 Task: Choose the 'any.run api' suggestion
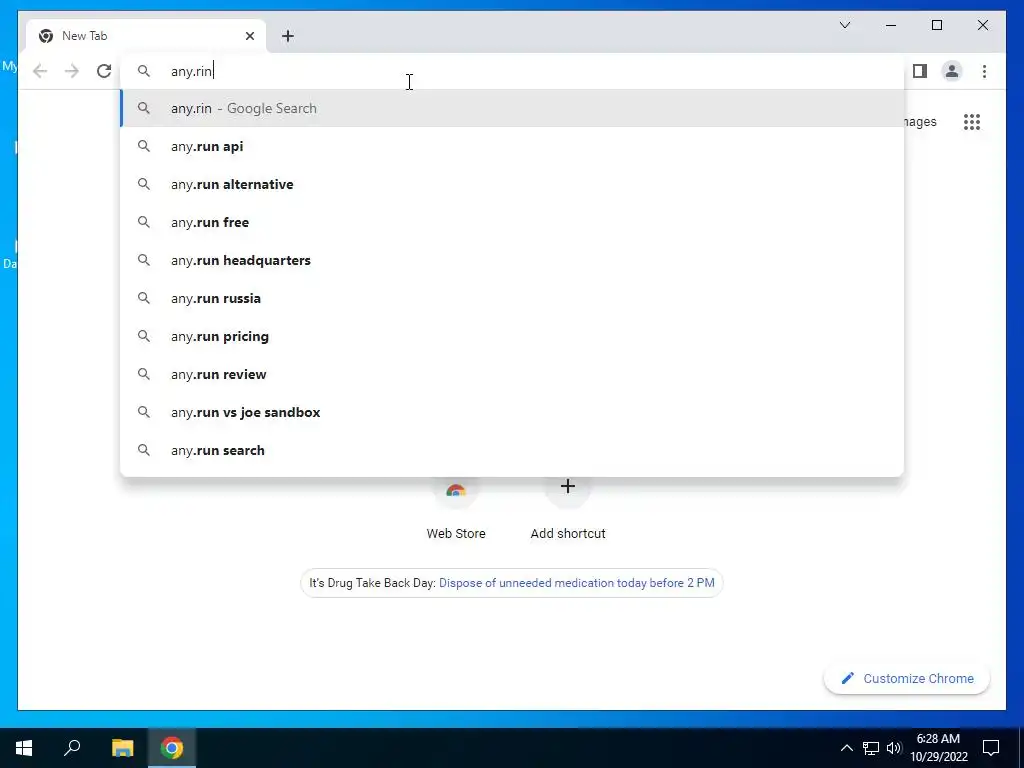click(x=512, y=146)
